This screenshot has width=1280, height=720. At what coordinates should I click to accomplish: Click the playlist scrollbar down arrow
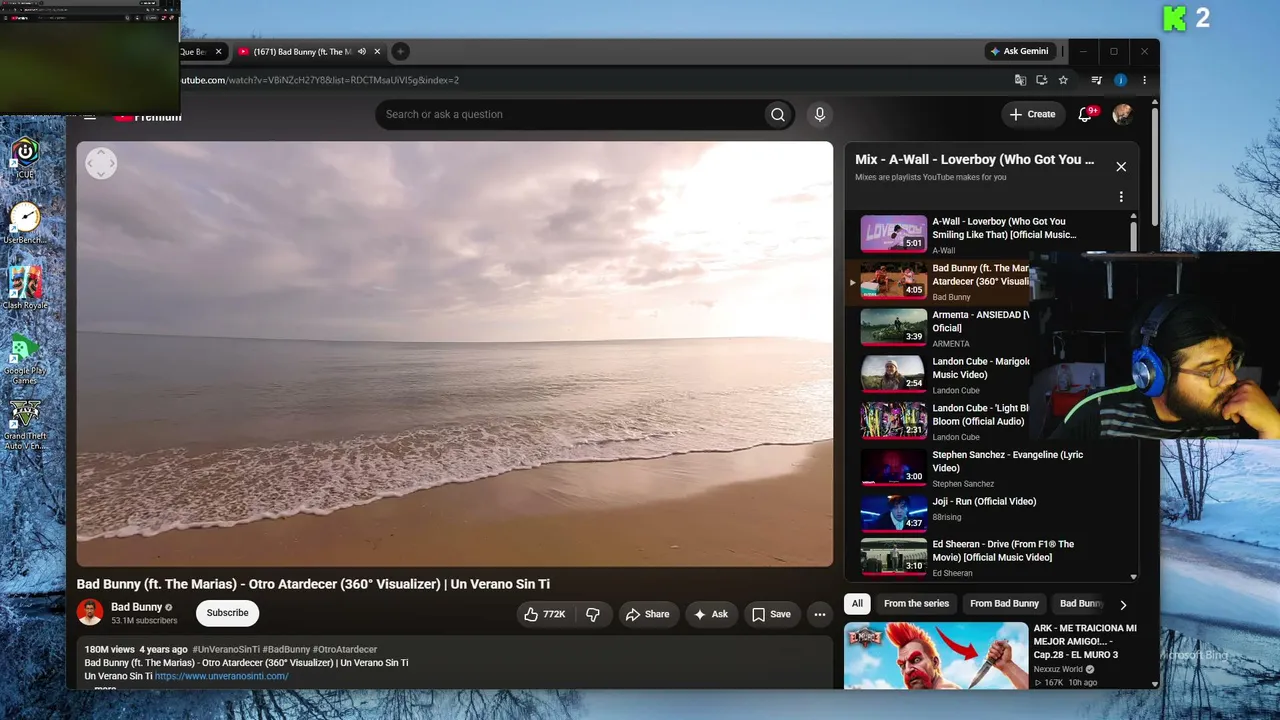(1133, 577)
